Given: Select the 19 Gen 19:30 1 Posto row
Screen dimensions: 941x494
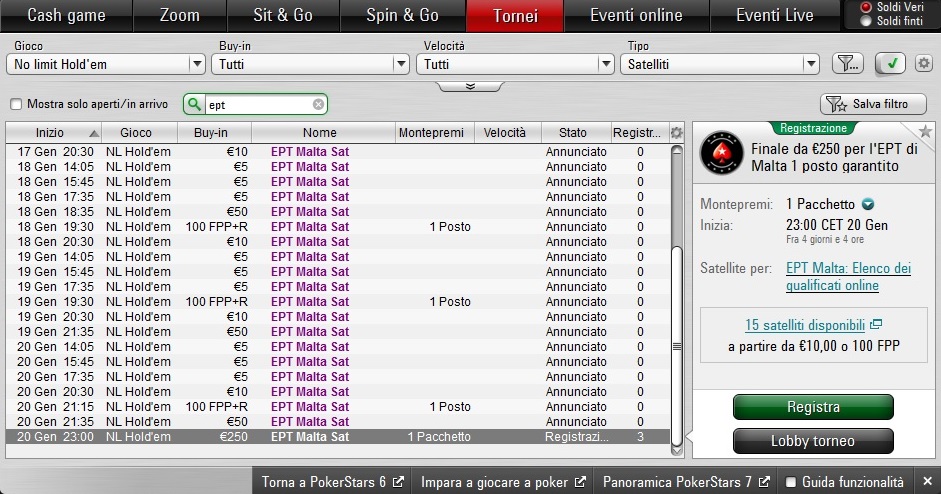Looking at the screenshot, I should [x=338, y=302].
